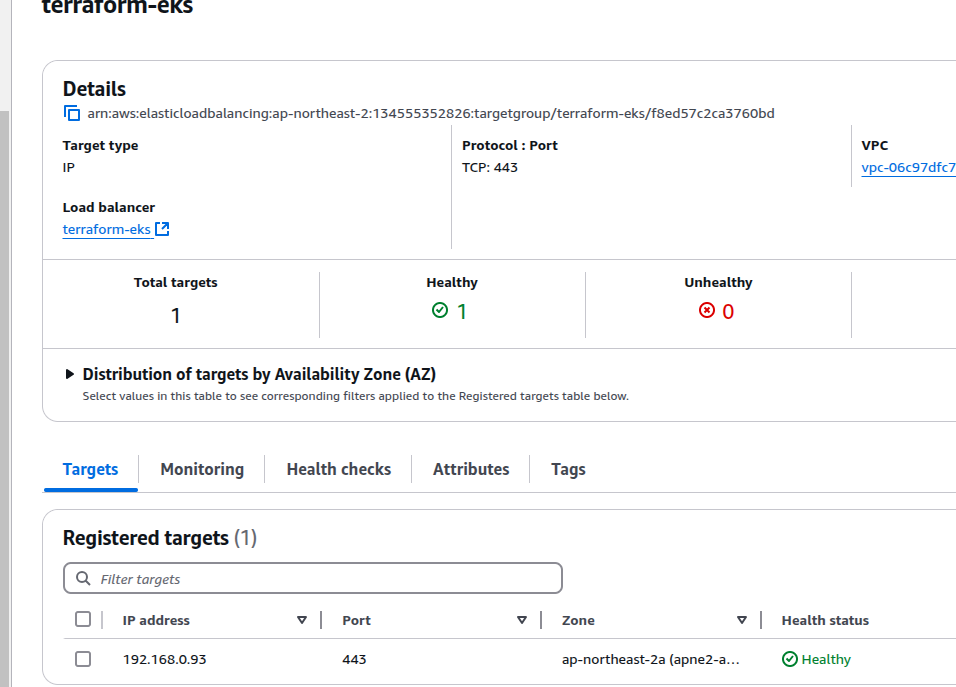
Task: Open the Attributes tab
Action: pos(471,469)
